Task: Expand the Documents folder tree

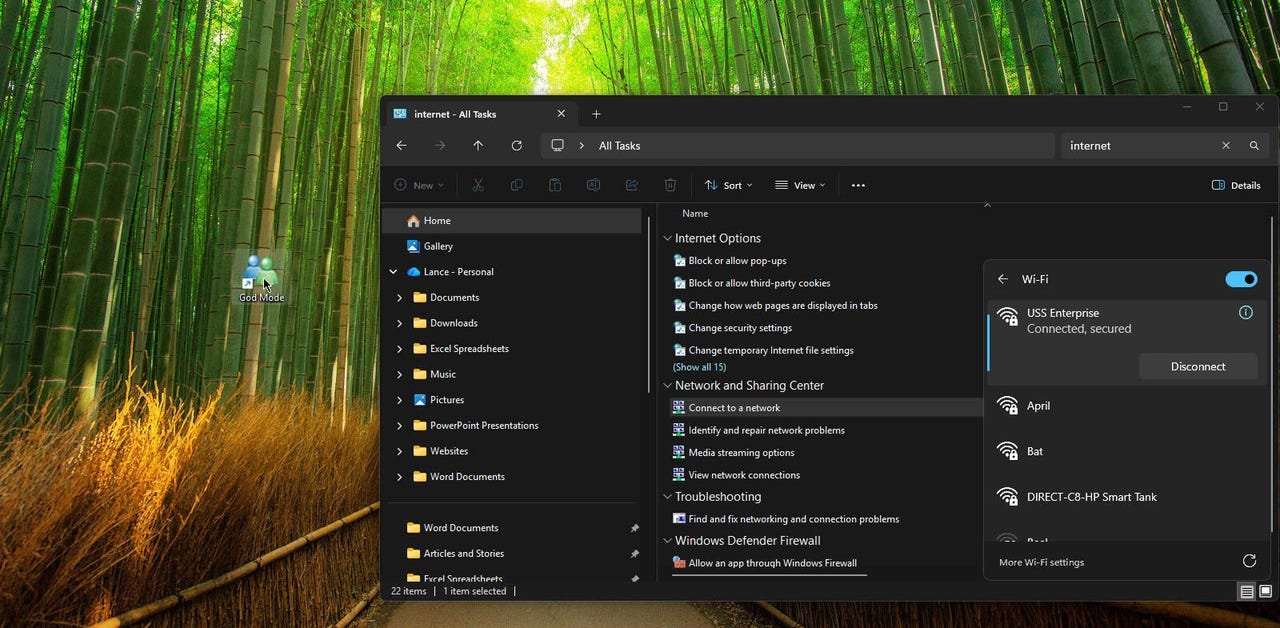Action: pos(399,298)
